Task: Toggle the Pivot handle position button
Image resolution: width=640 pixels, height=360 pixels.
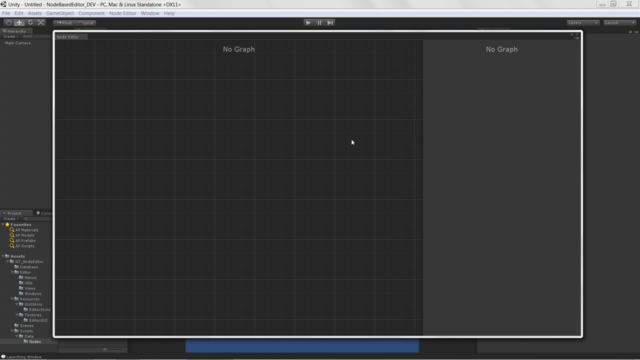Action: point(64,23)
